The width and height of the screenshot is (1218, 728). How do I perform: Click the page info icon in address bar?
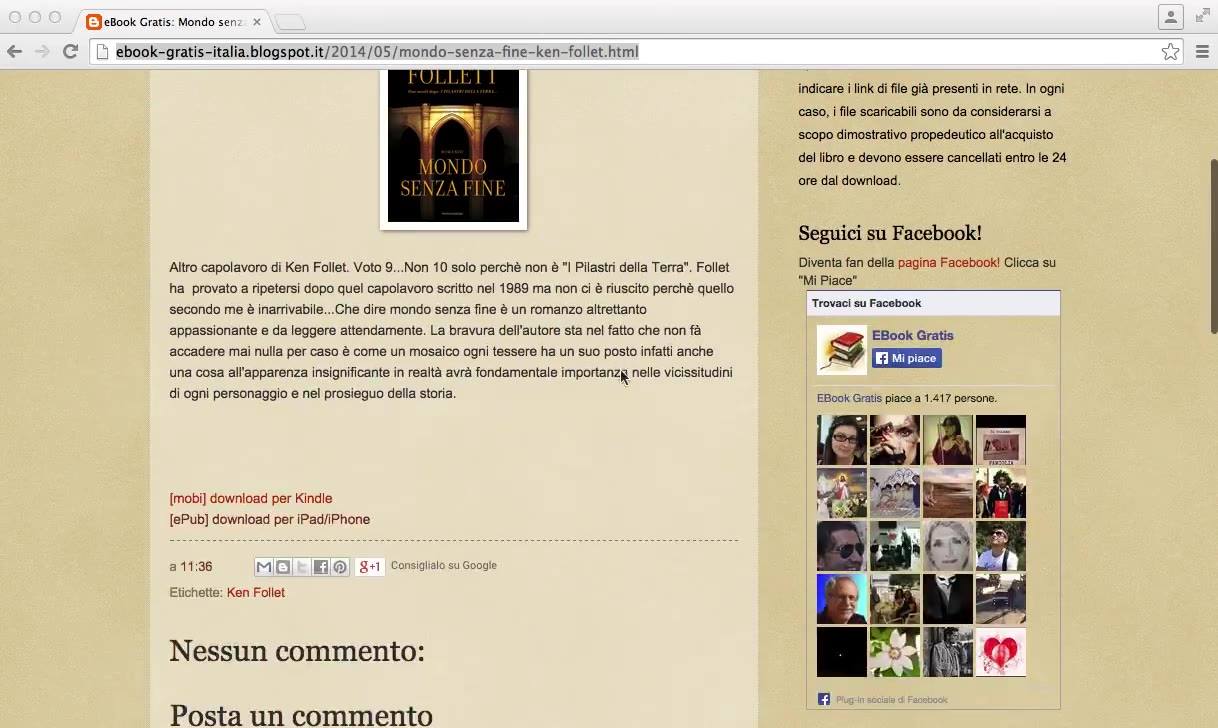click(x=102, y=52)
